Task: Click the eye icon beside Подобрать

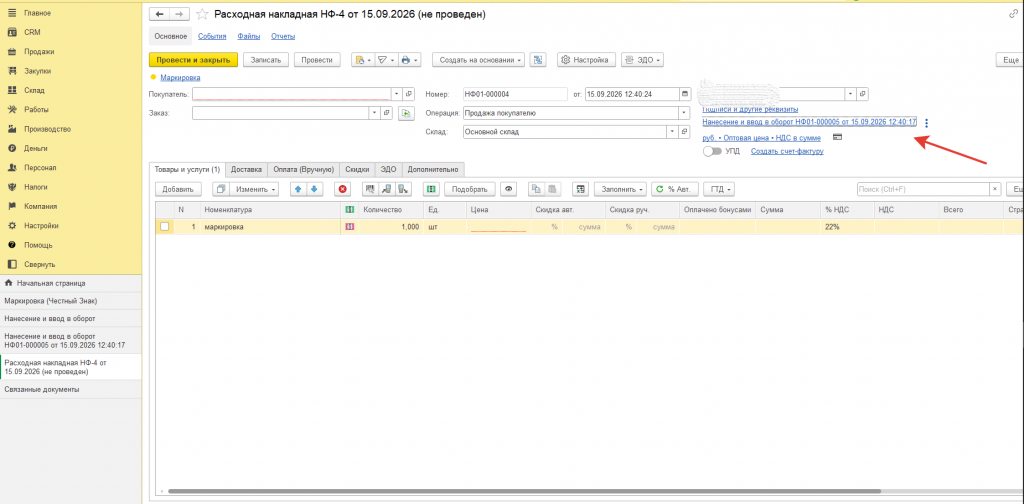Action: pyautogui.click(x=509, y=189)
